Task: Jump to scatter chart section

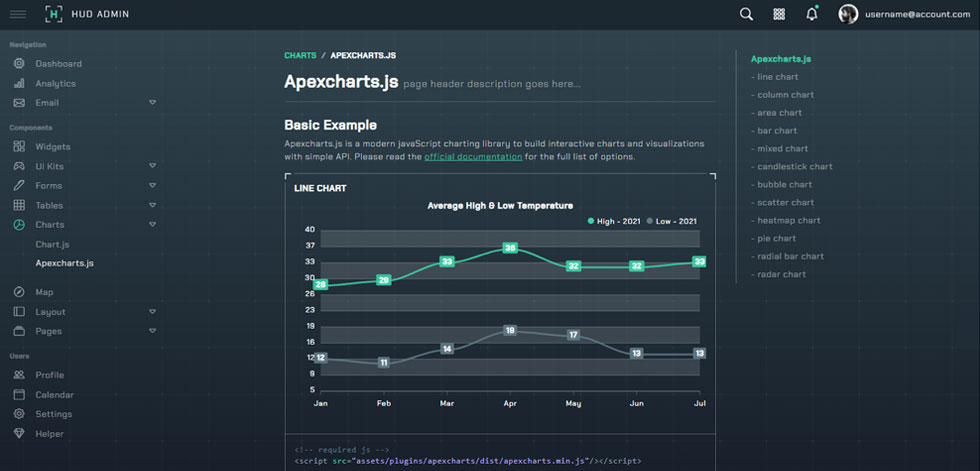Action: point(782,202)
